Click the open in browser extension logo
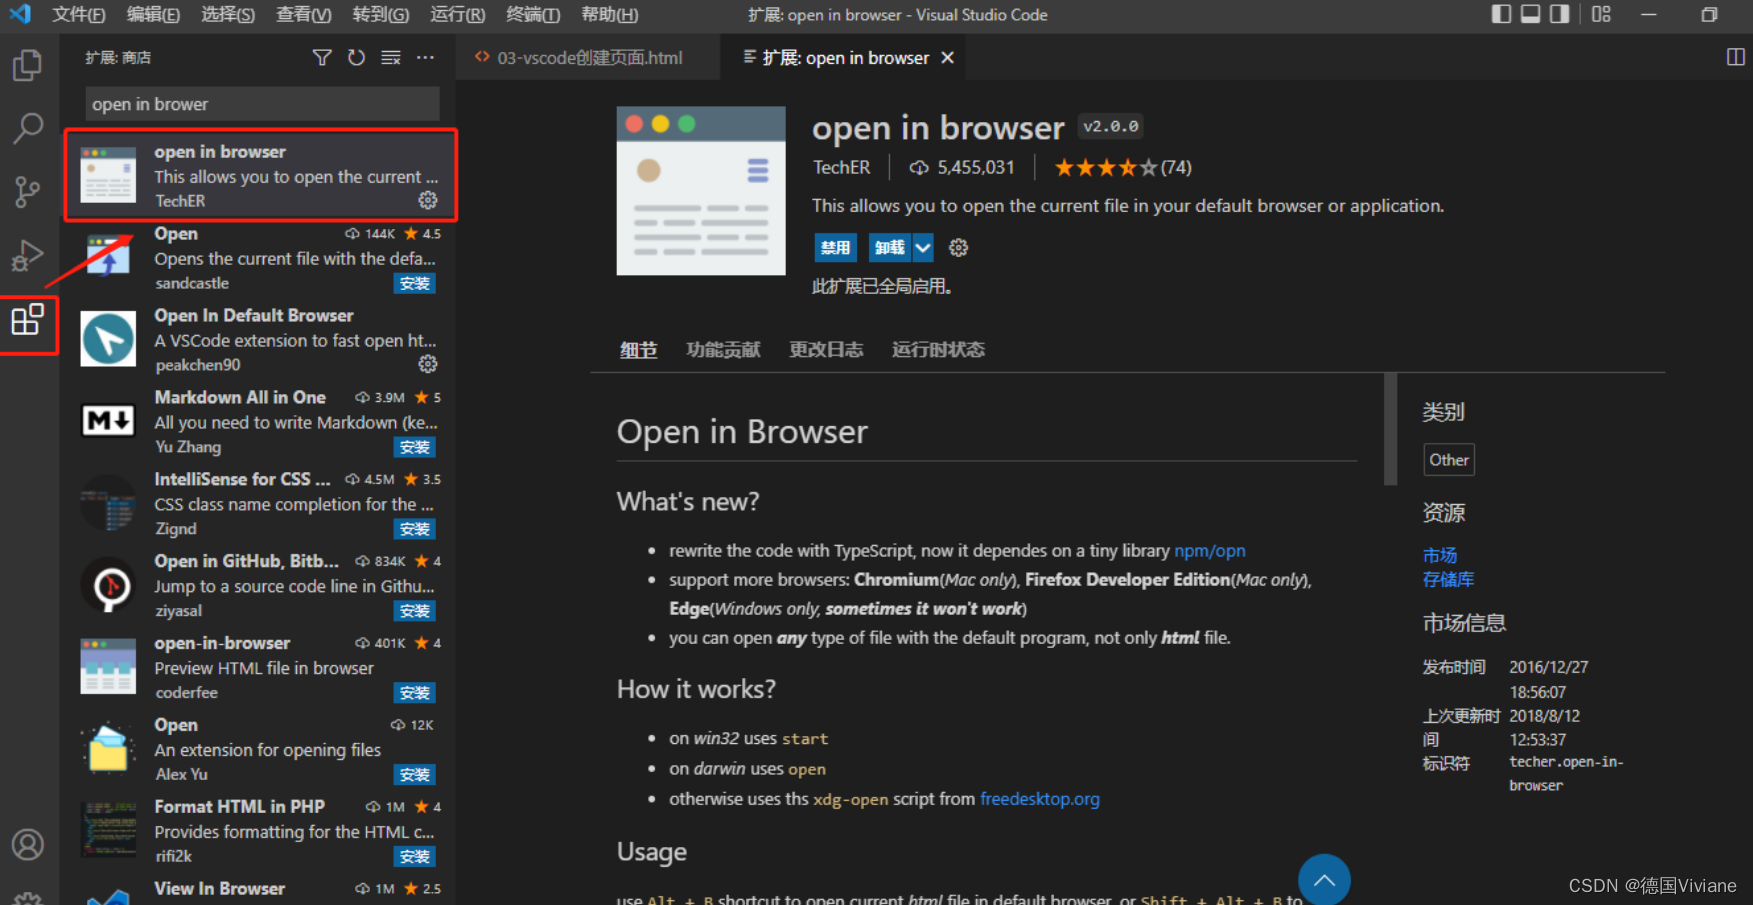 click(x=701, y=191)
